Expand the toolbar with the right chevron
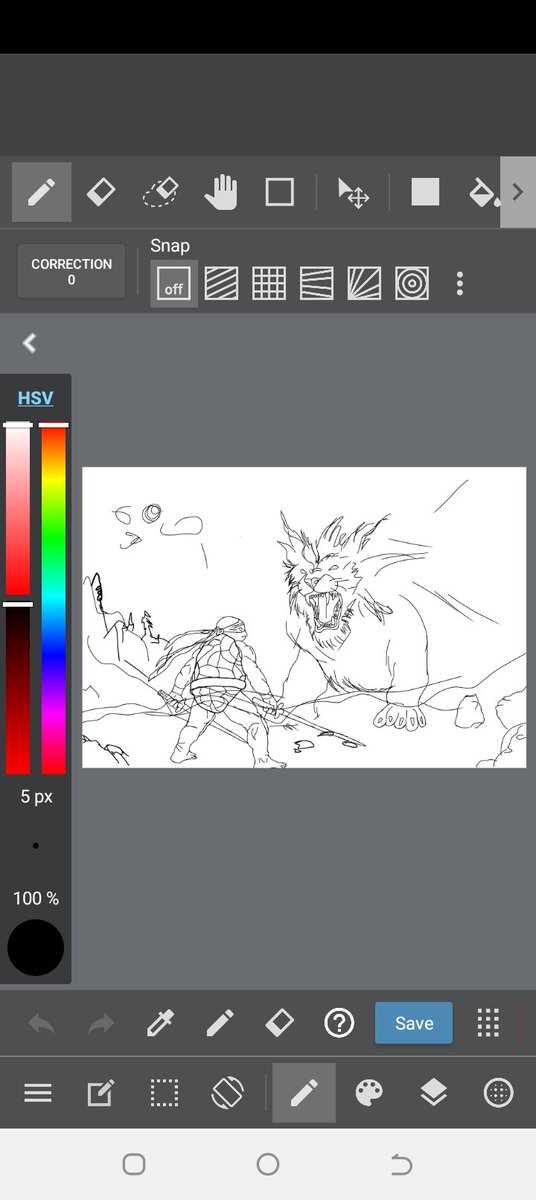Screen dimensions: 536x1200 coord(518,192)
